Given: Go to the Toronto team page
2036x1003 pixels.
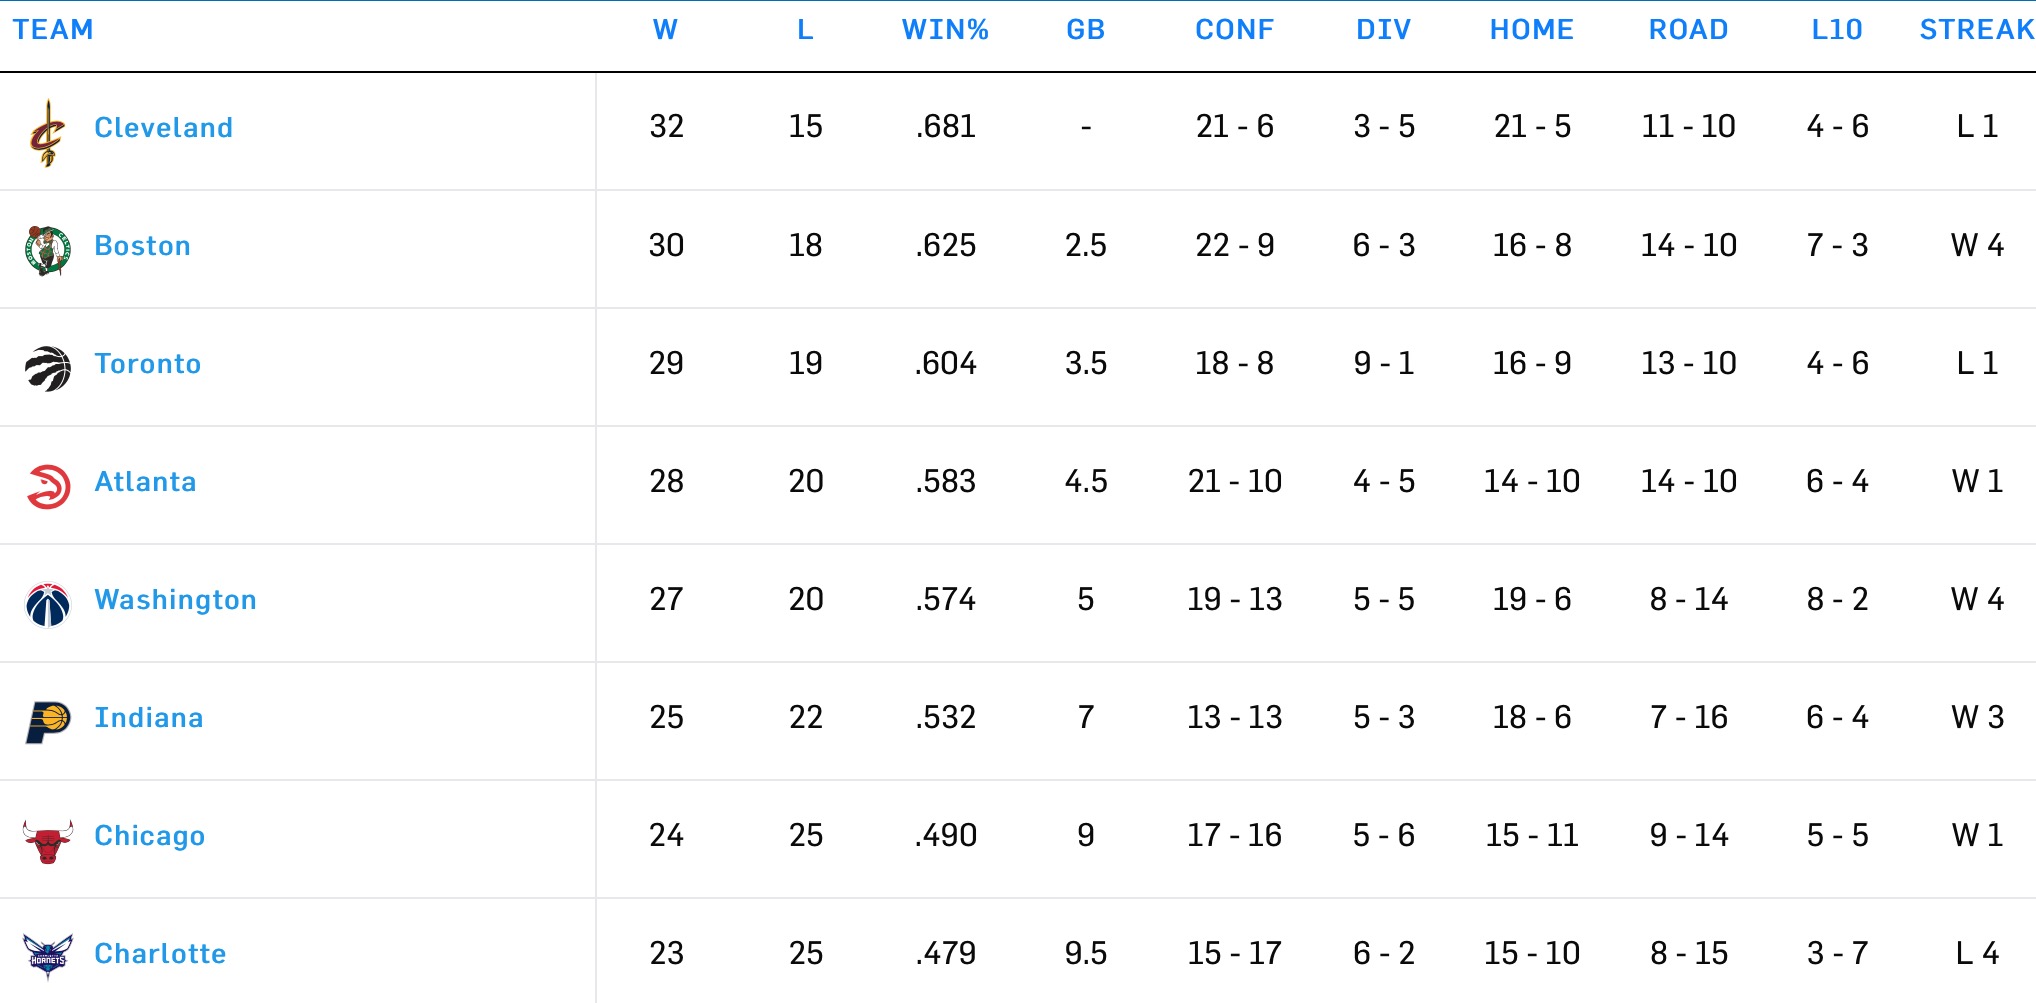Looking at the screenshot, I should point(148,364).
